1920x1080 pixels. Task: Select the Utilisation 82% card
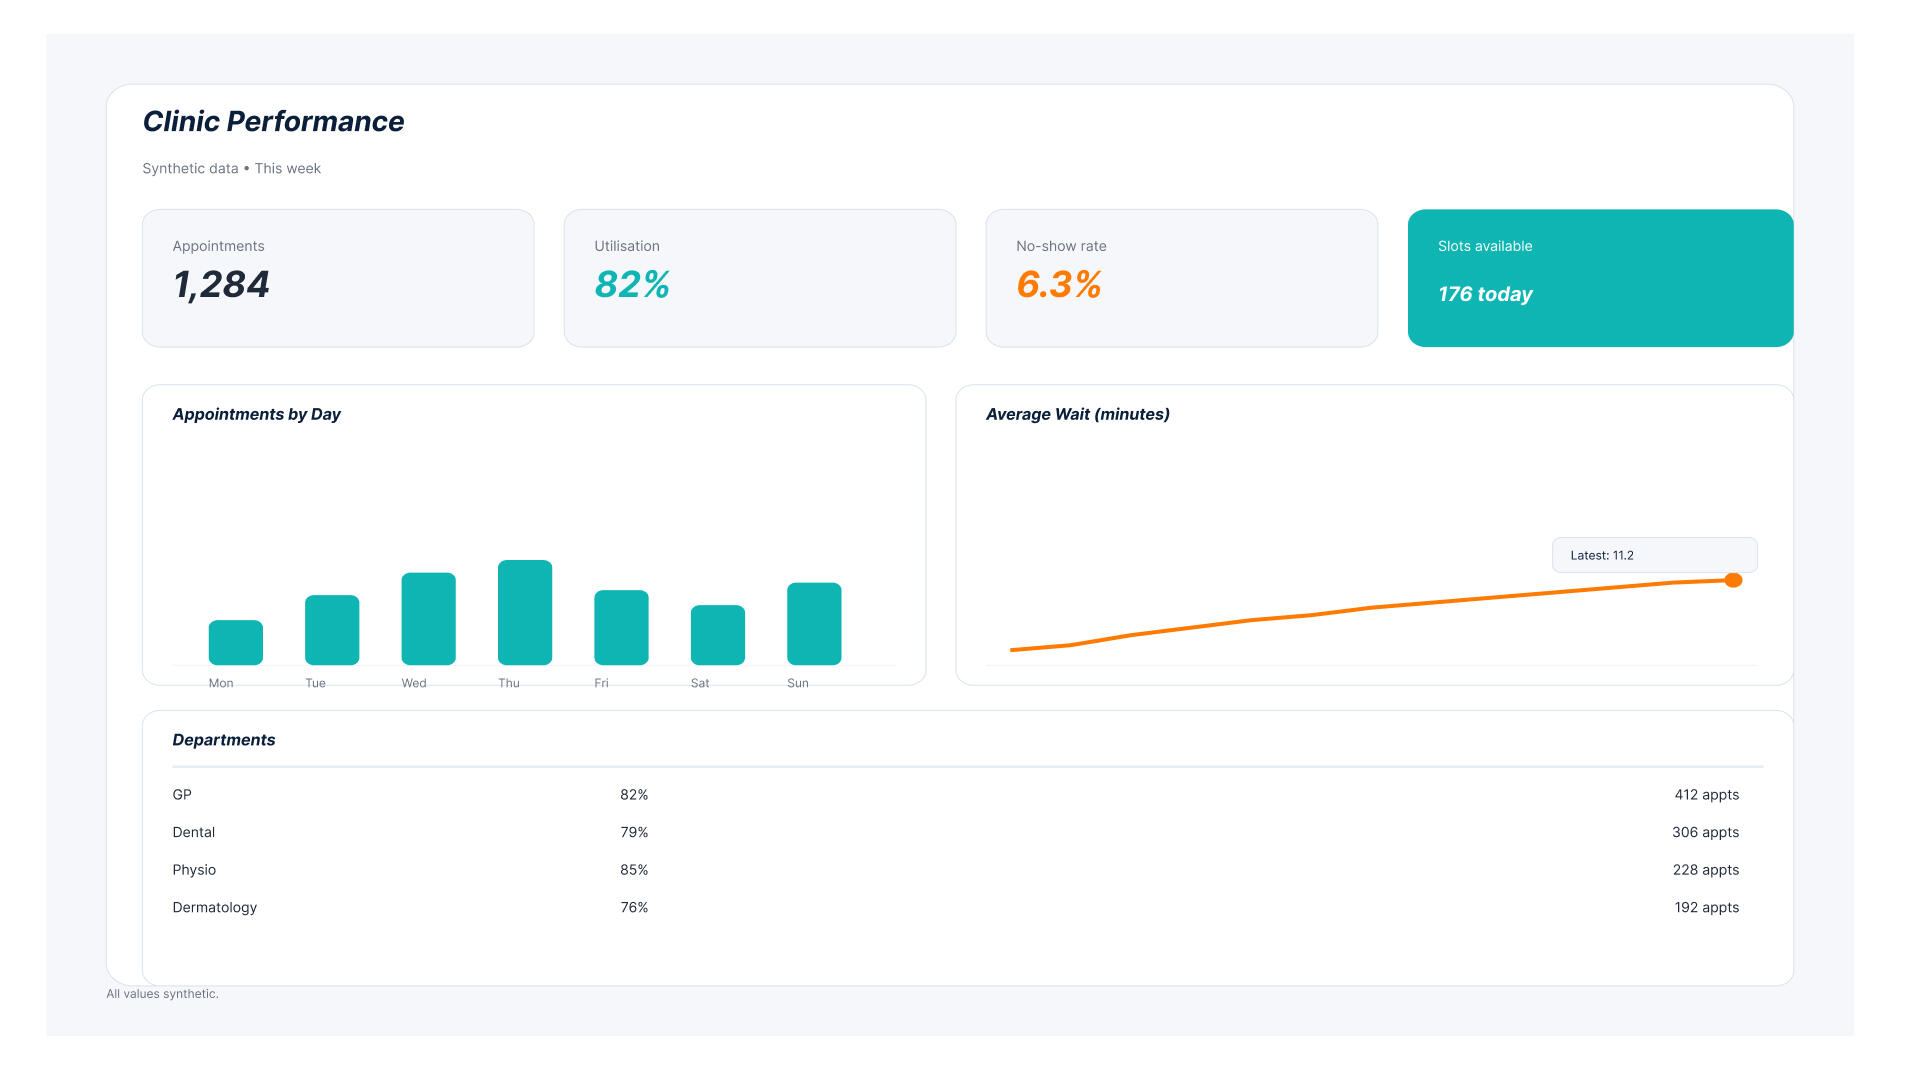759,278
